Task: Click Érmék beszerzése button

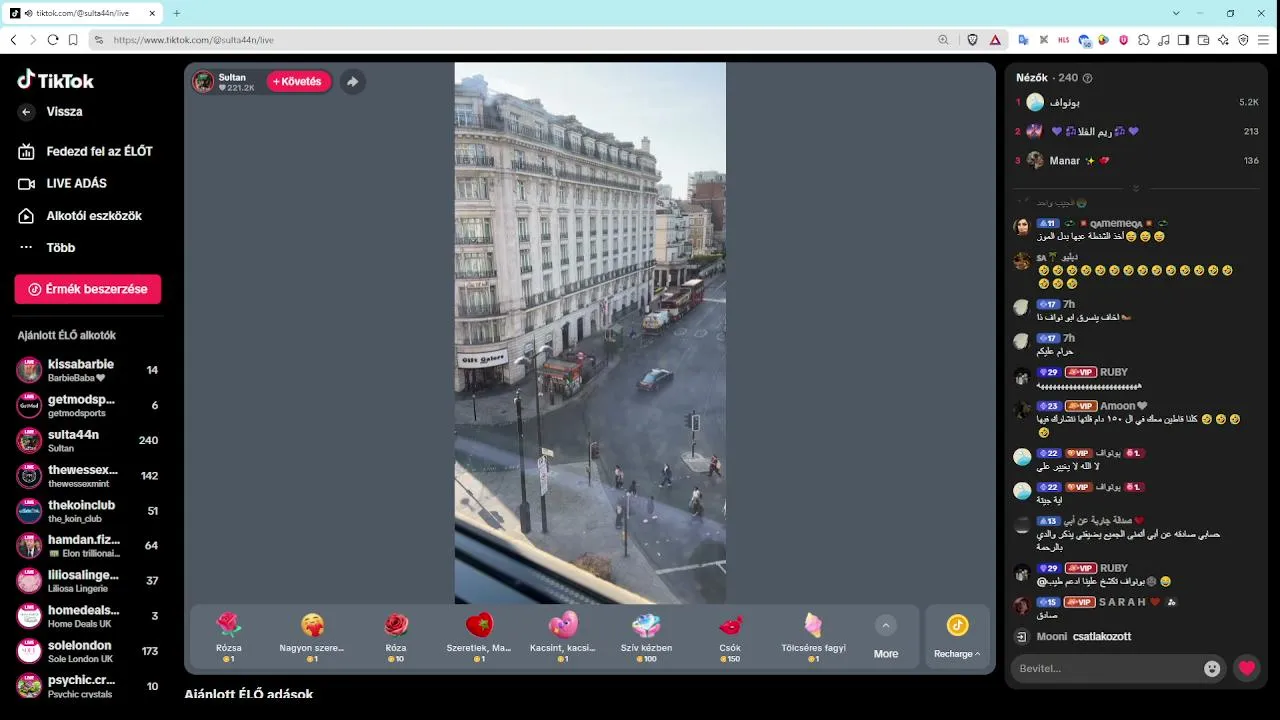Action: (x=88, y=289)
